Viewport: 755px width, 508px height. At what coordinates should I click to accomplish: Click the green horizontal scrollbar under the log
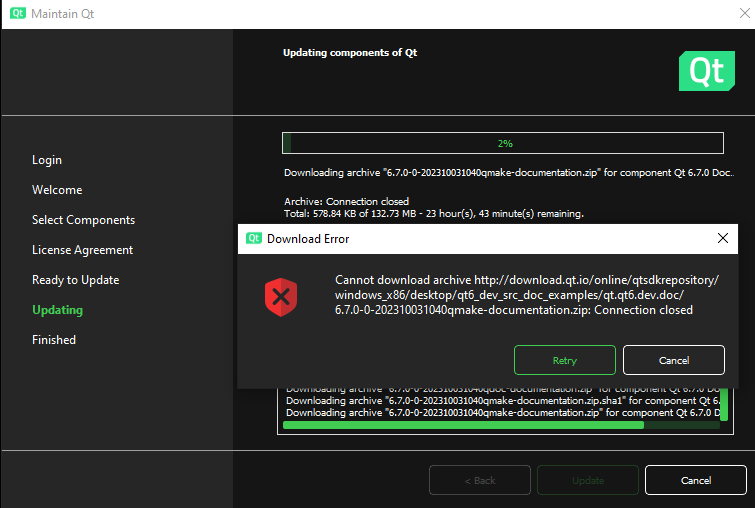tap(463, 425)
